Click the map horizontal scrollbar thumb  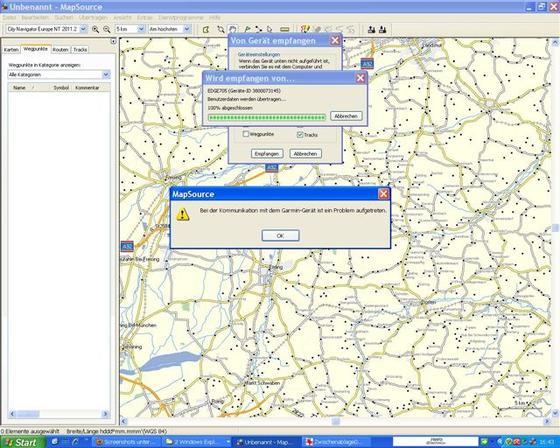(x=336, y=422)
